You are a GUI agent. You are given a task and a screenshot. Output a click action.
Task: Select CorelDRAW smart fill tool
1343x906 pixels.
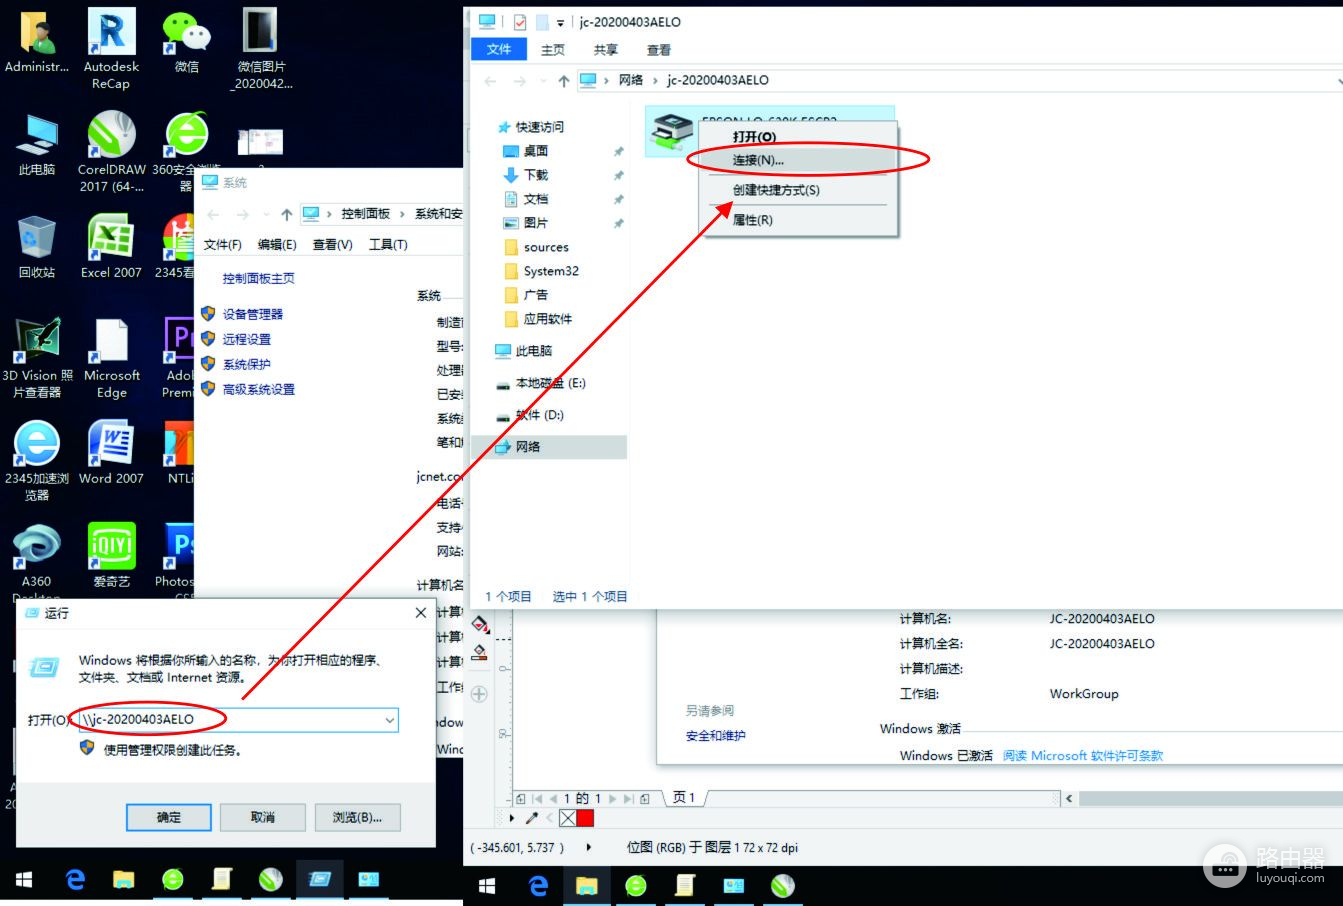pyautogui.click(x=480, y=652)
